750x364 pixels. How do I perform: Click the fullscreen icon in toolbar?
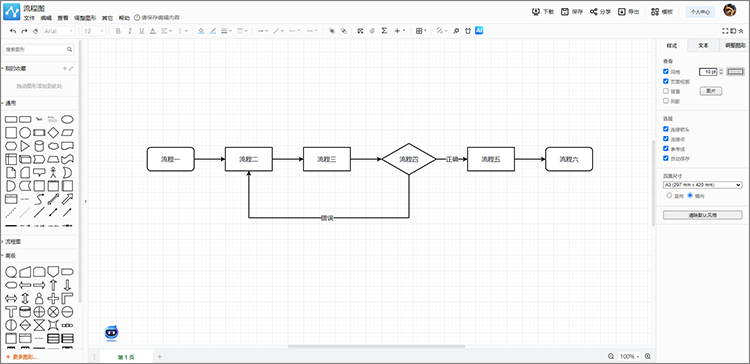pos(725,31)
